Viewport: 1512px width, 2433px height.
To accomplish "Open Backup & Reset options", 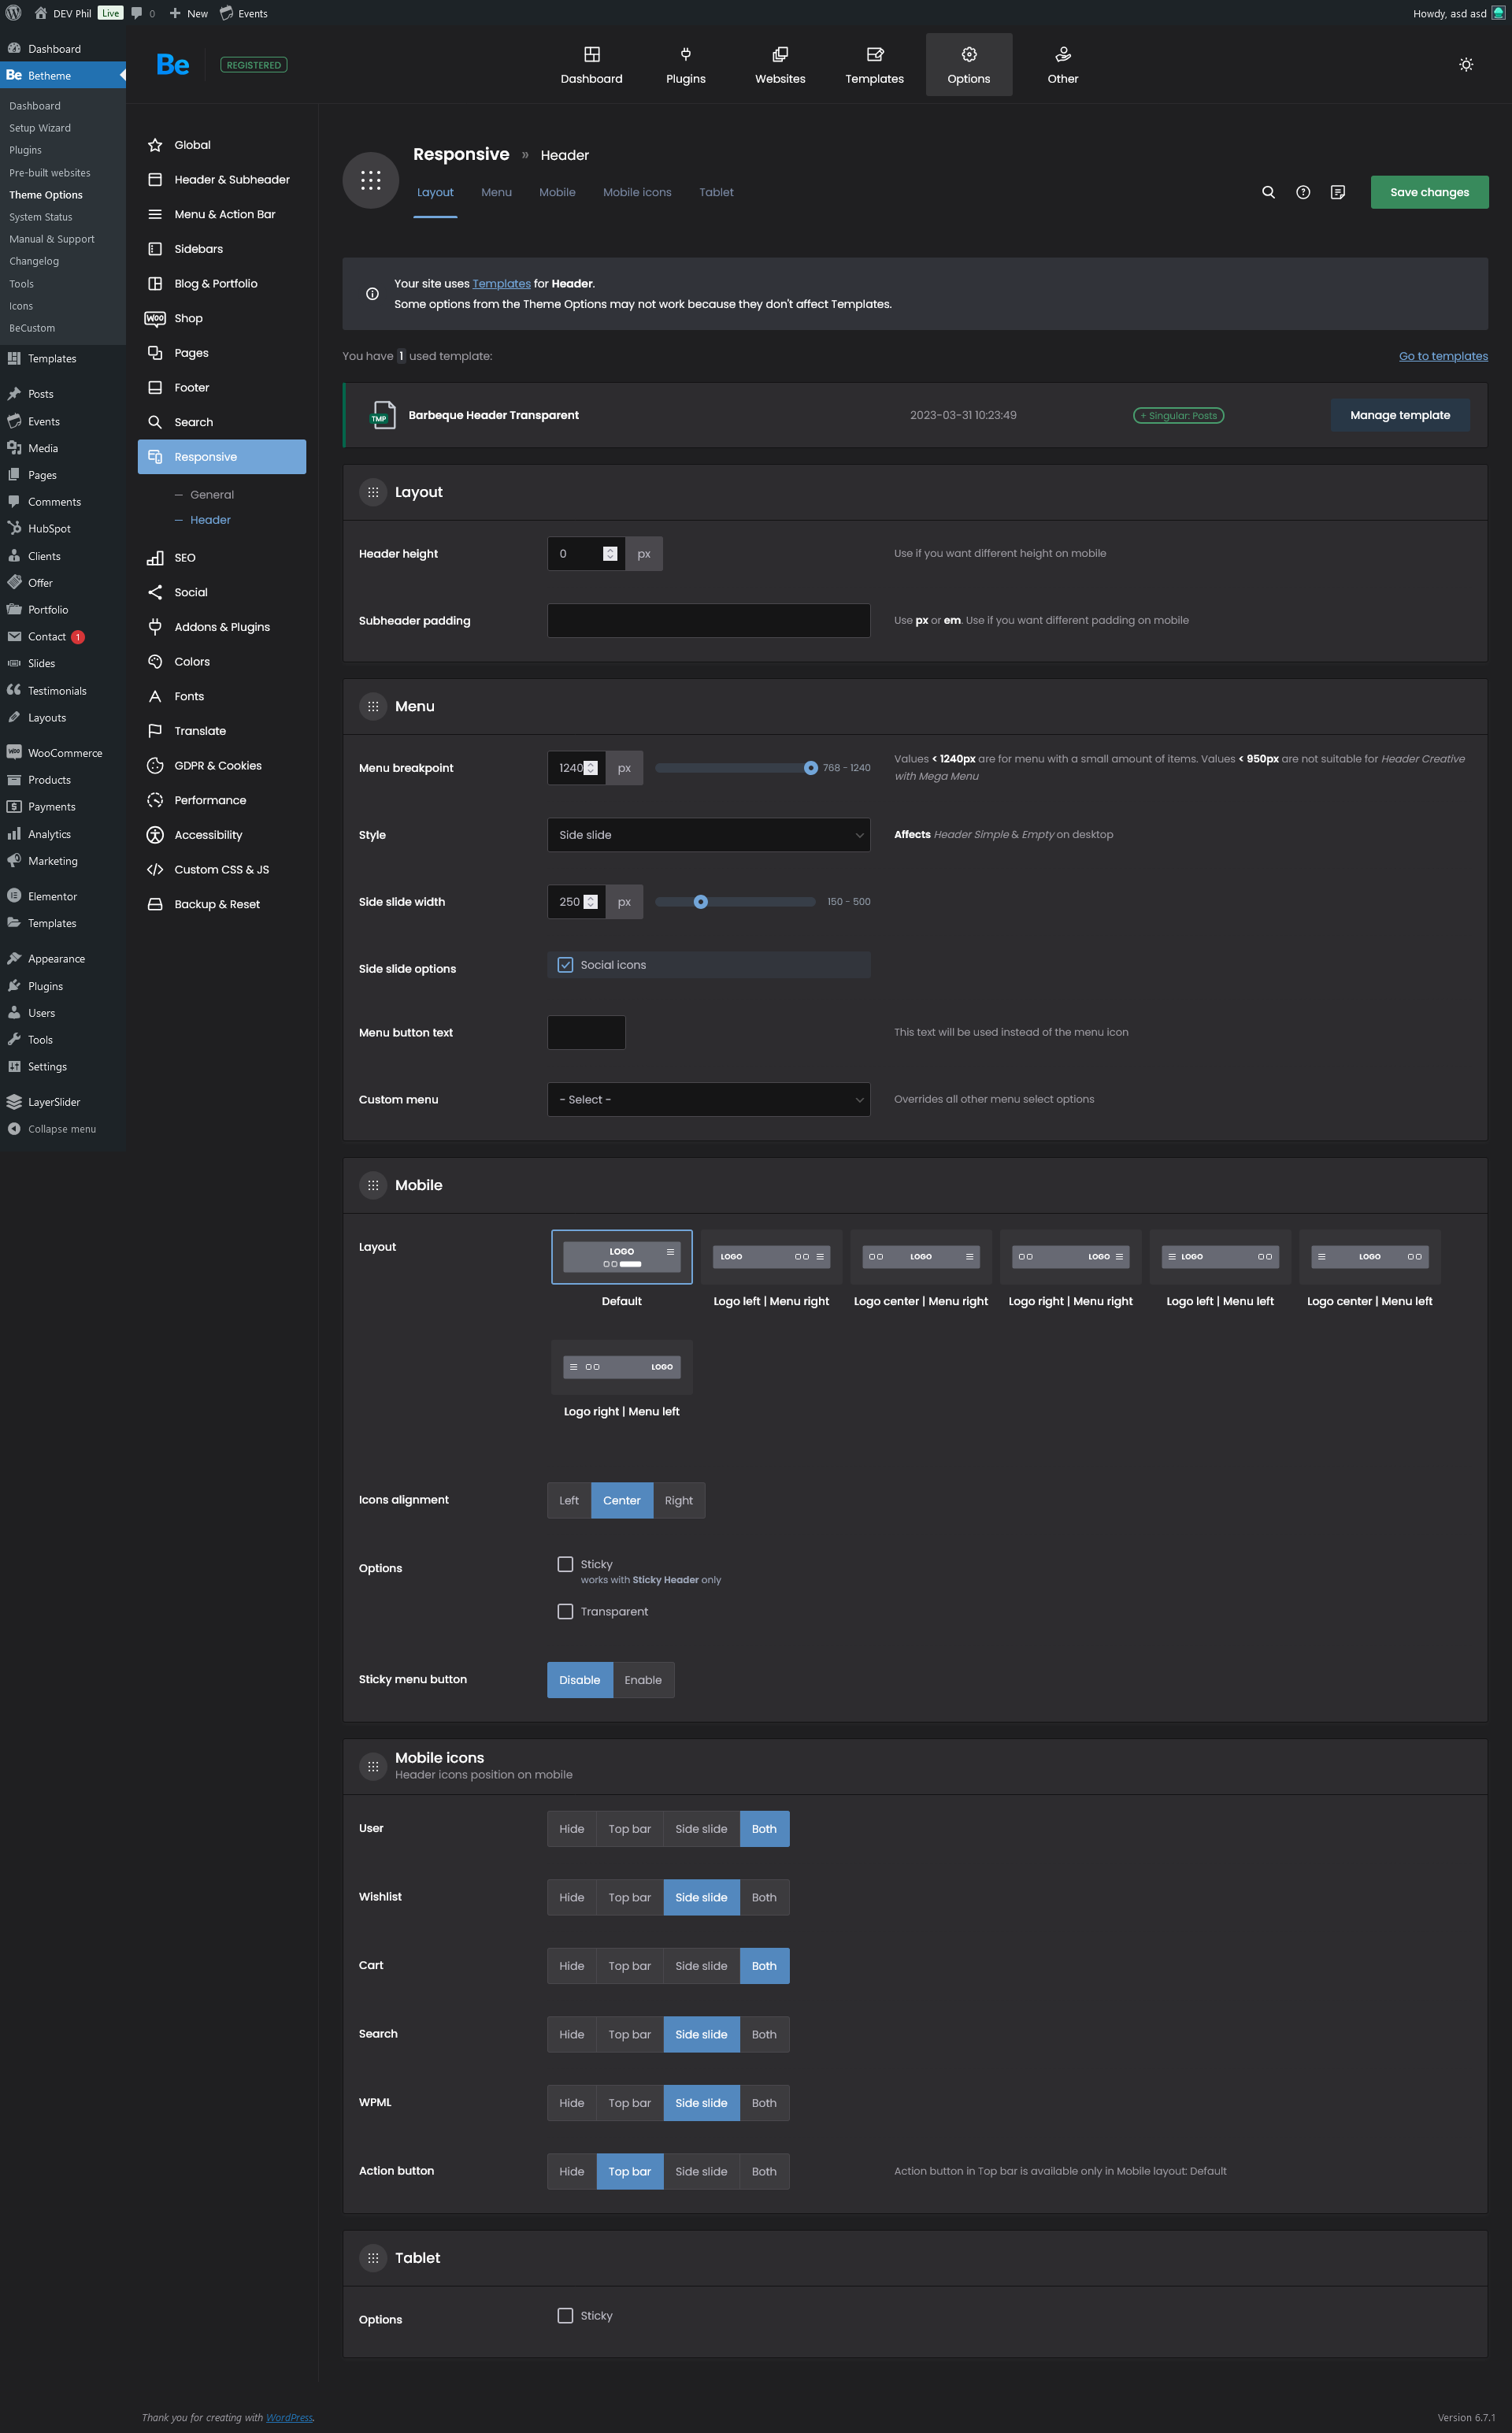I will [222, 904].
